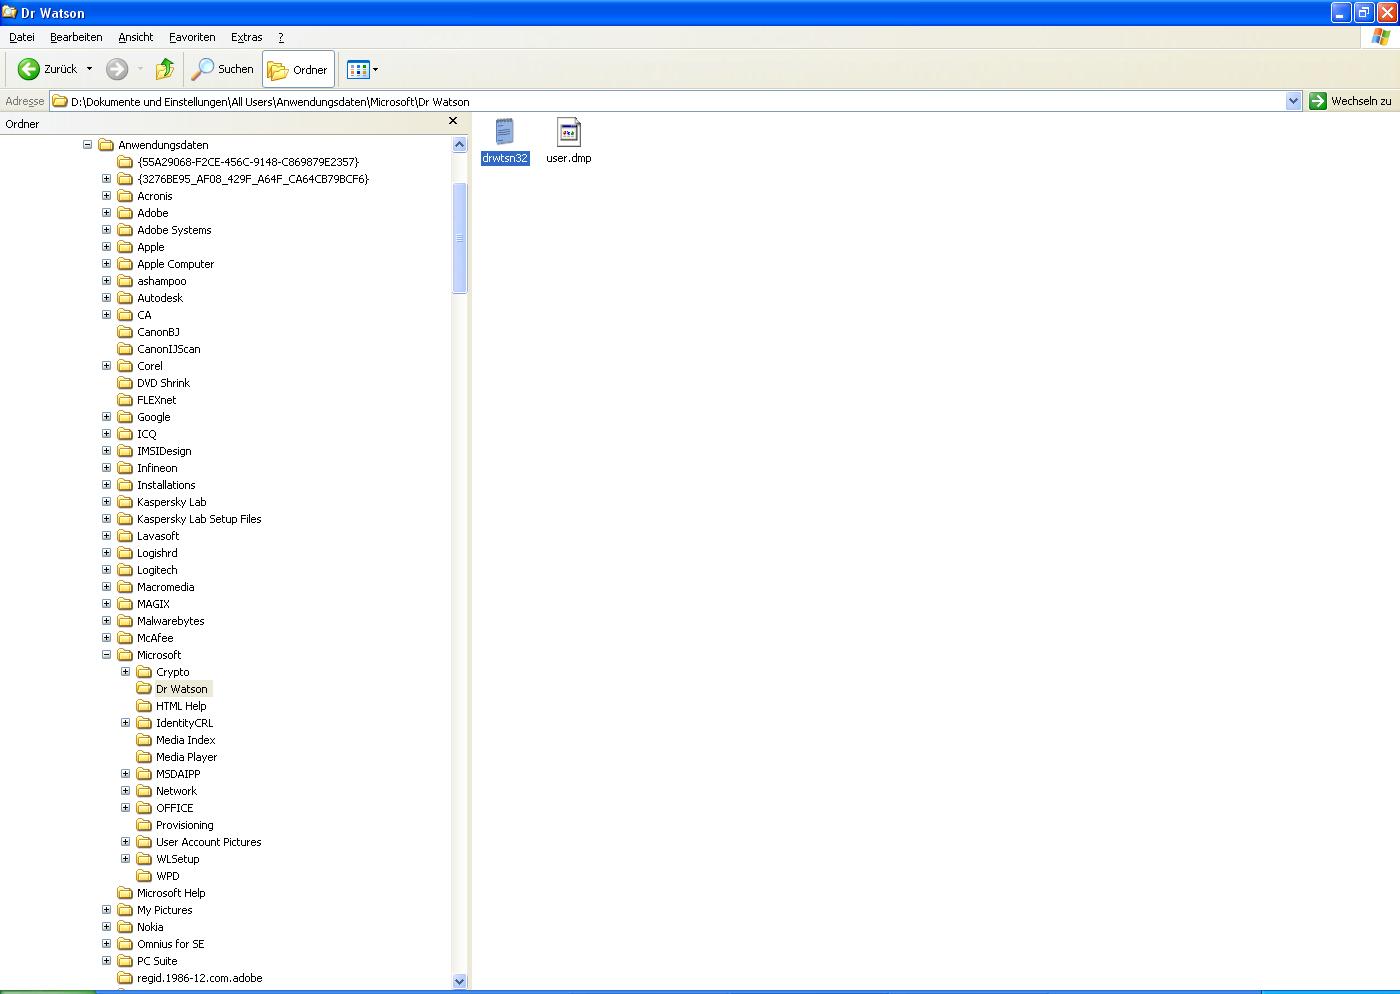The image size is (1400, 994).
Task: Expand the Kaspersky Lab folder node
Action: [x=107, y=502]
